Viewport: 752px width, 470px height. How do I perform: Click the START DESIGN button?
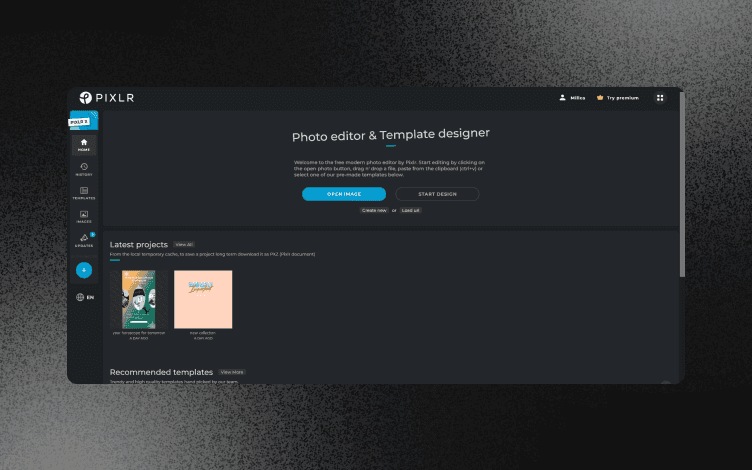click(437, 194)
